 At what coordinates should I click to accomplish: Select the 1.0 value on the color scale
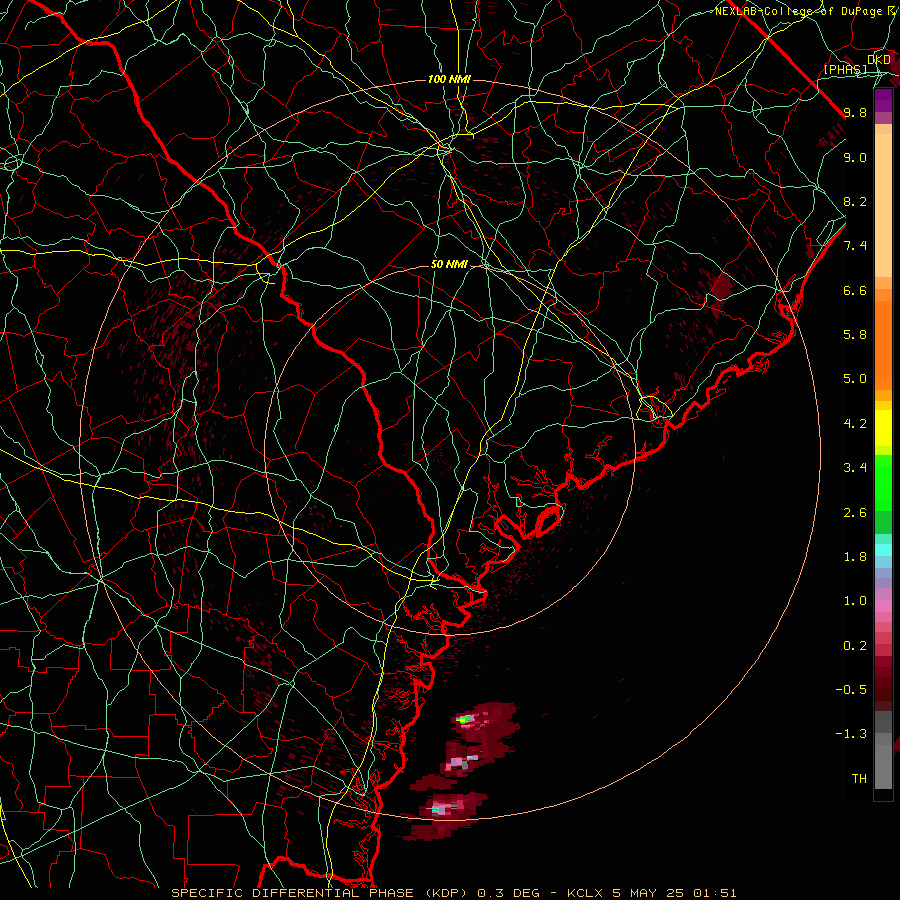pyautogui.click(x=855, y=601)
